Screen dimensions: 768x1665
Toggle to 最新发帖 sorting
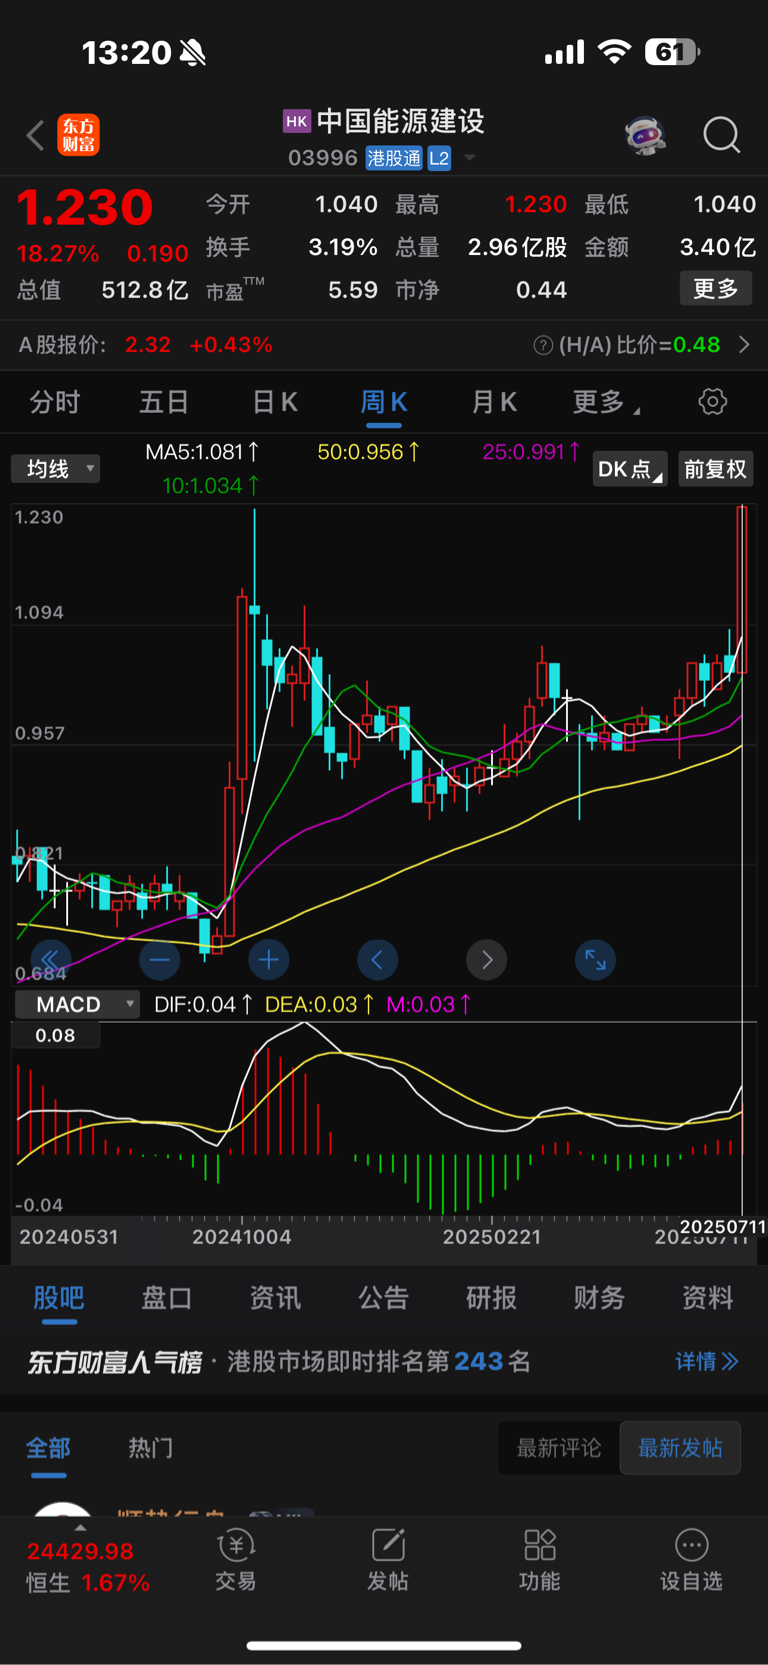tap(680, 1448)
